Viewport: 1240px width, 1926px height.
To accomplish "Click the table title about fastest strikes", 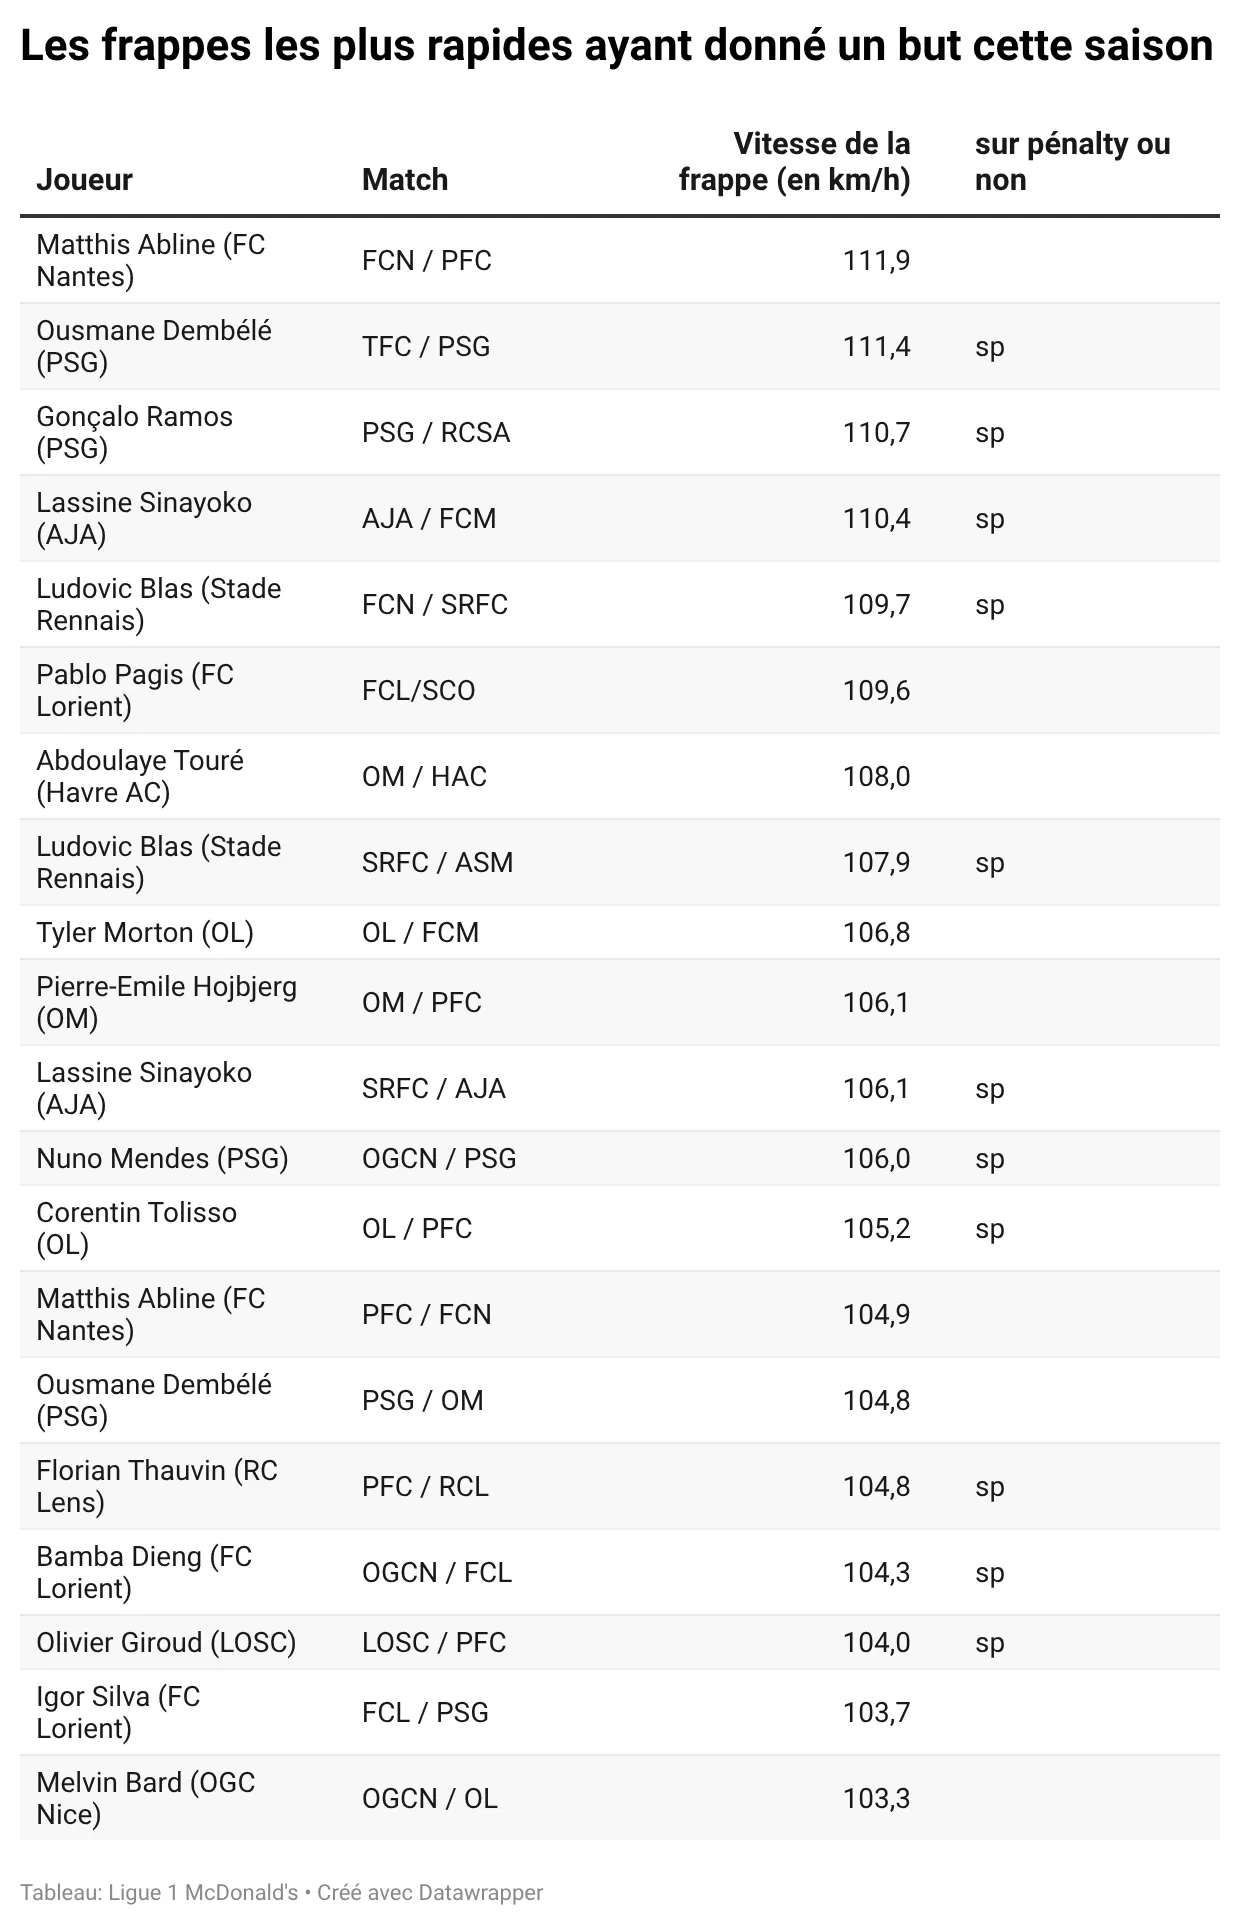I will coord(616,46).
